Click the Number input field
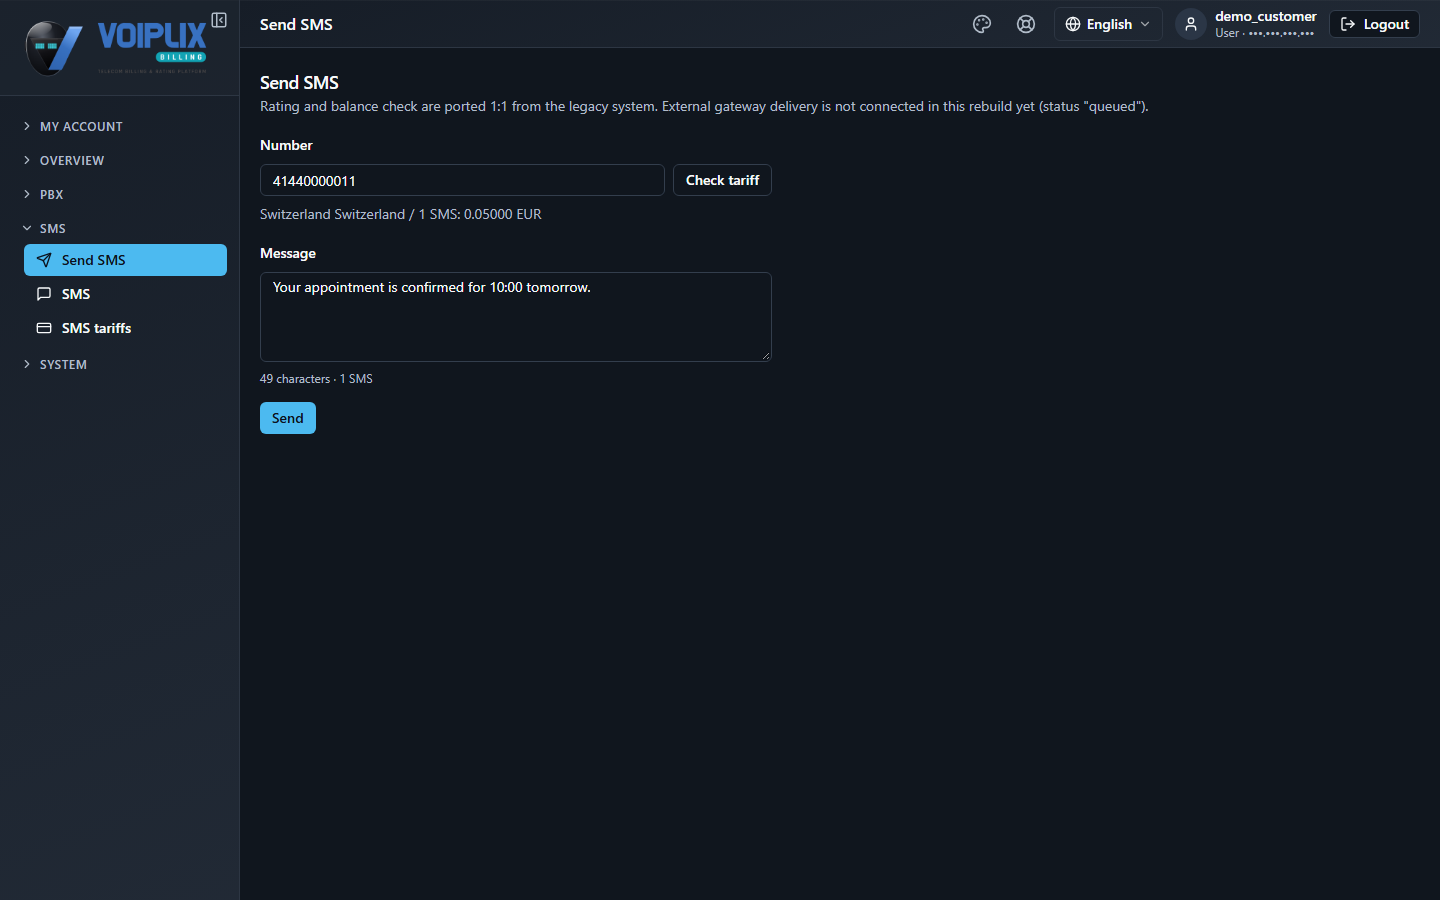This screenshot has height=900, width=1440. click(462, 180)
